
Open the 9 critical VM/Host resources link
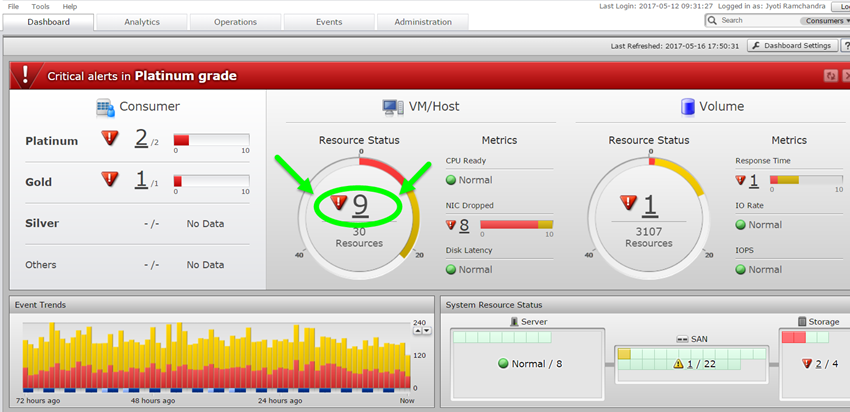[x=360, y=204]
